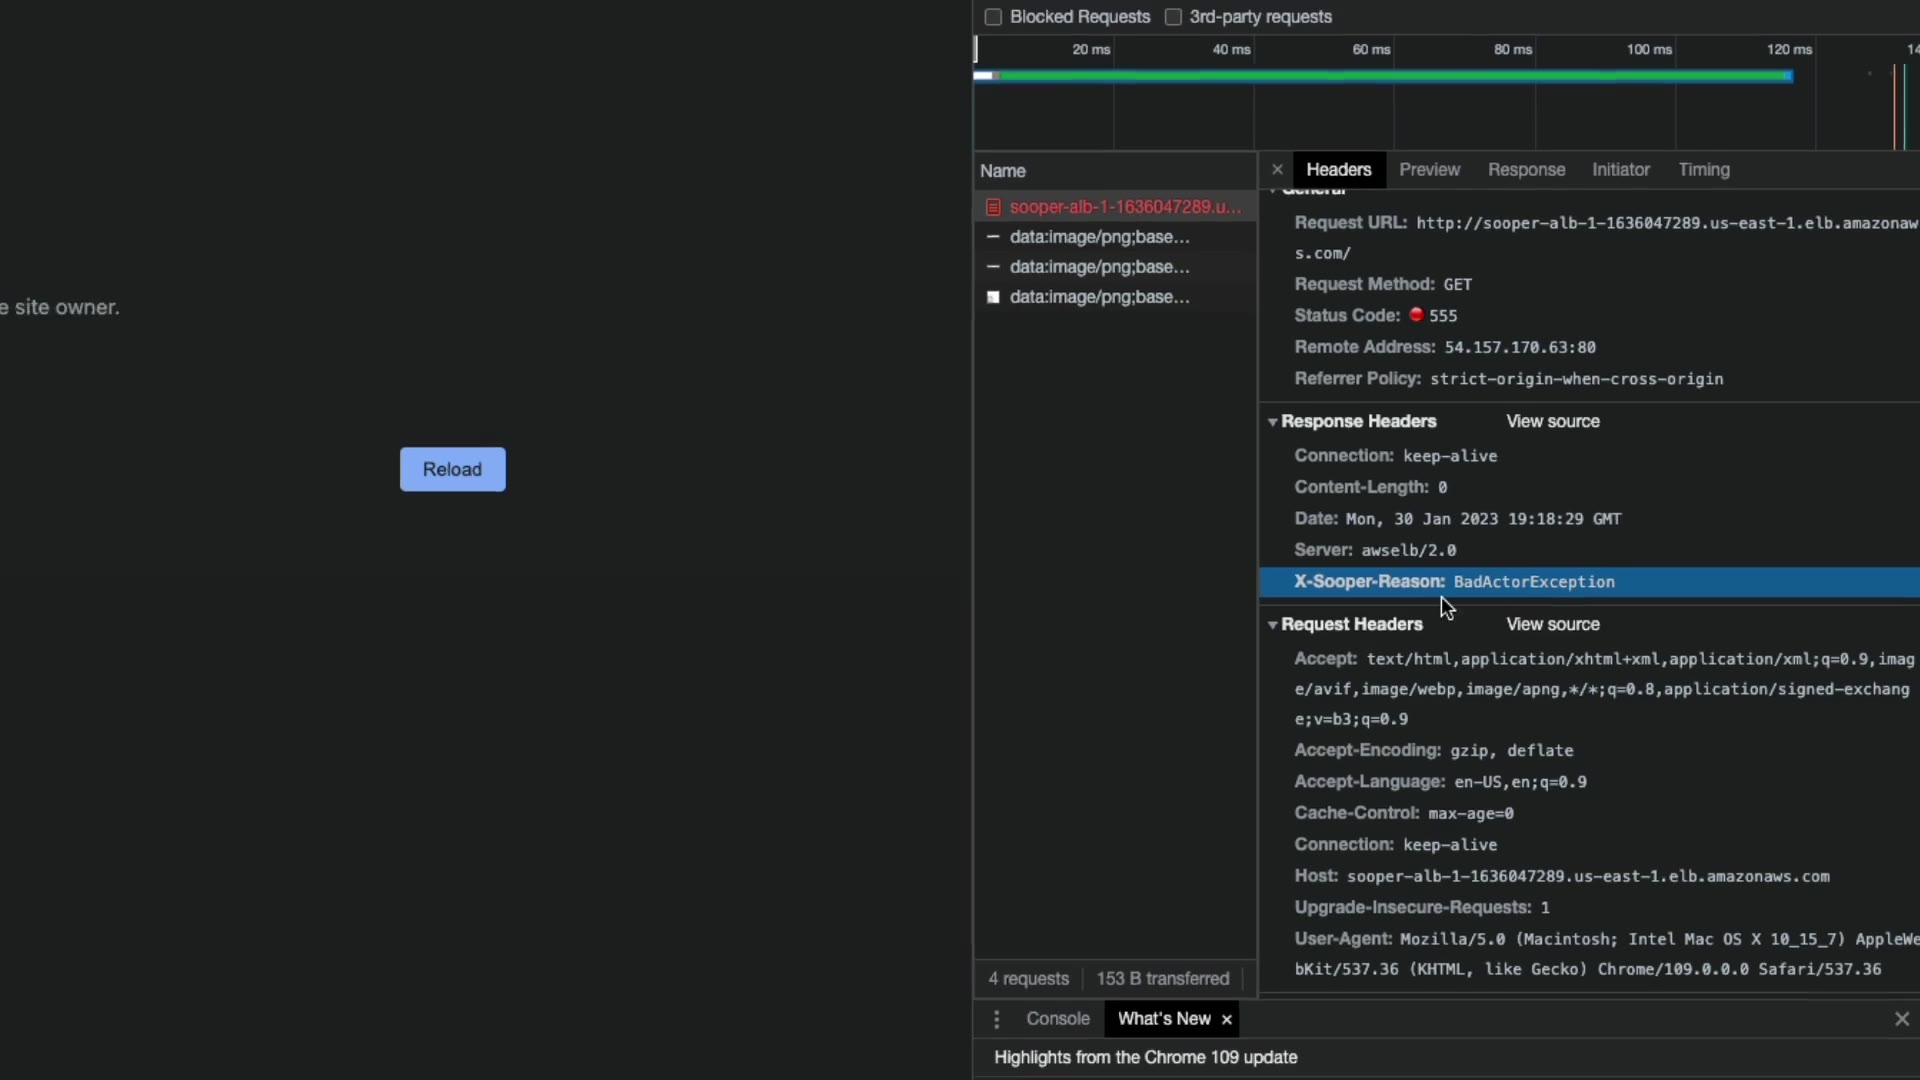The width and height of the screenshot is (1920, 1080).
Task: Enable the Blocked Requests checkbox
Action: click(993, 17)
